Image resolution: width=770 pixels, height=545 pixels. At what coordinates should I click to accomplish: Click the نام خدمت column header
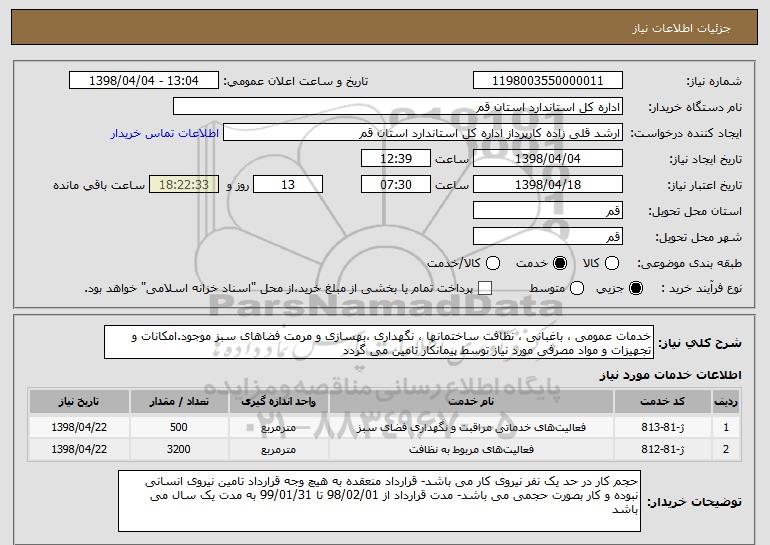[x=471, y=402]
